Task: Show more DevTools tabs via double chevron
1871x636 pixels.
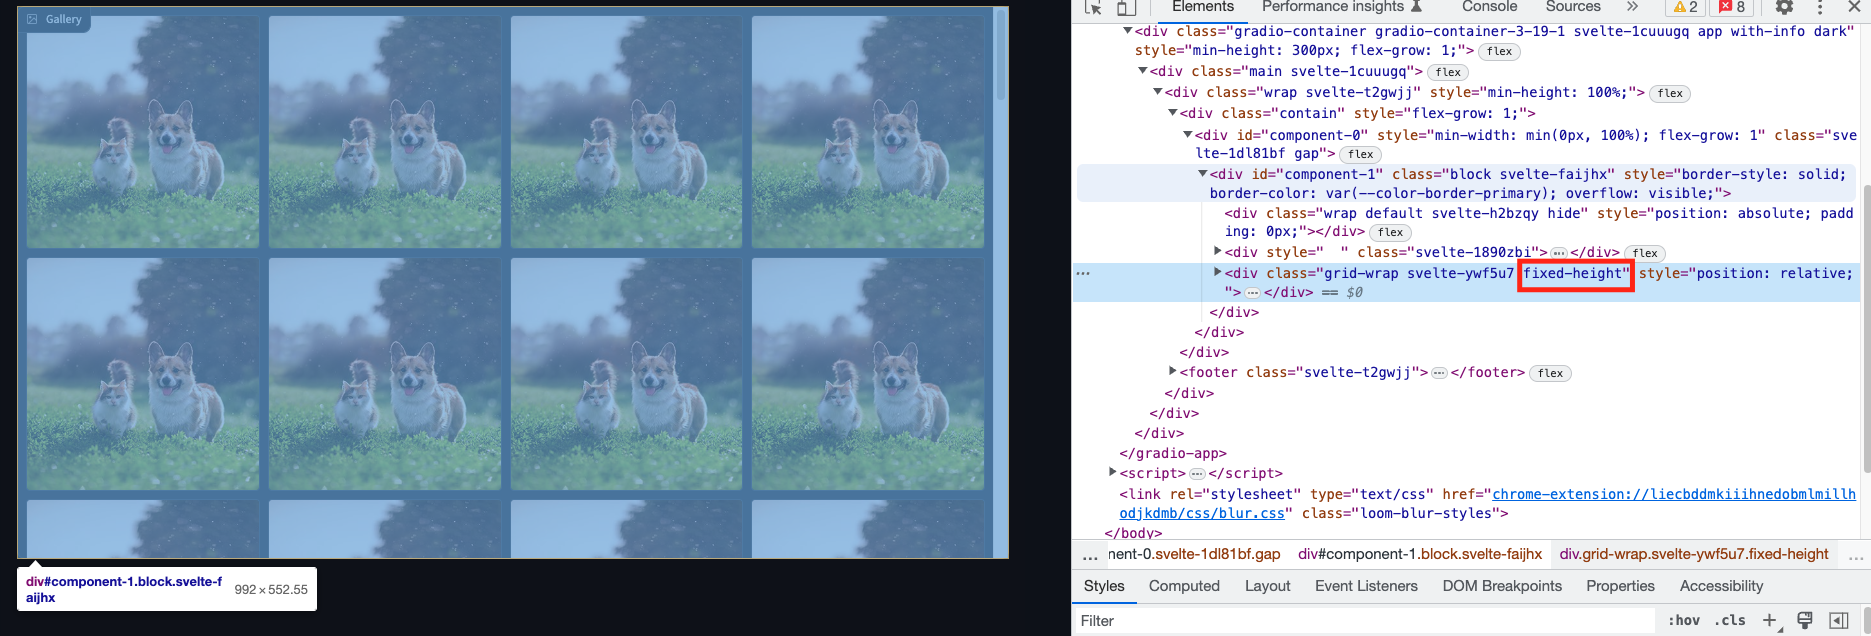Action: click(1632, 6)
